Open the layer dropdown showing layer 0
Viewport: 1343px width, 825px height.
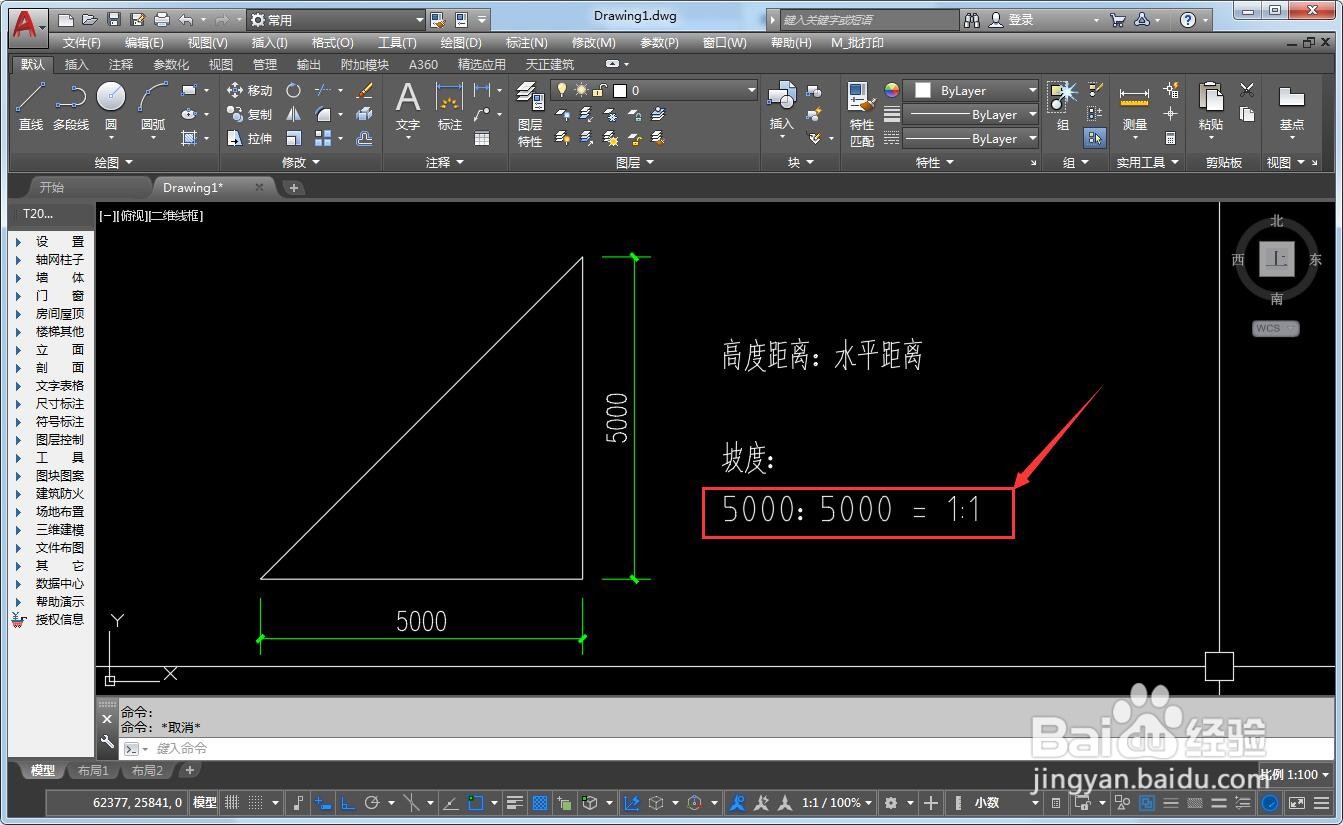(654, 90)
